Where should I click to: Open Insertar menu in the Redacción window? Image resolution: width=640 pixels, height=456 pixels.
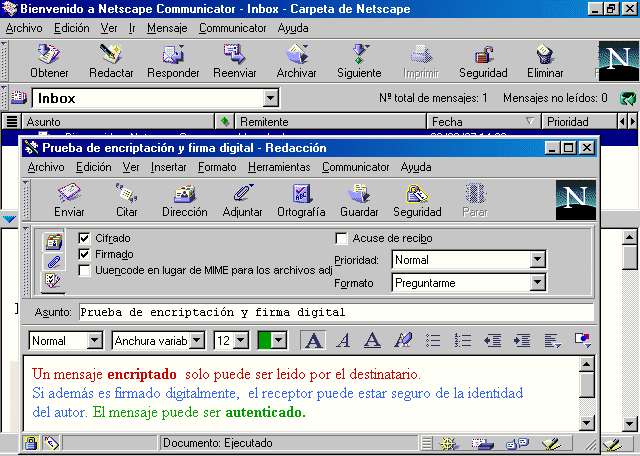[168, 167]
